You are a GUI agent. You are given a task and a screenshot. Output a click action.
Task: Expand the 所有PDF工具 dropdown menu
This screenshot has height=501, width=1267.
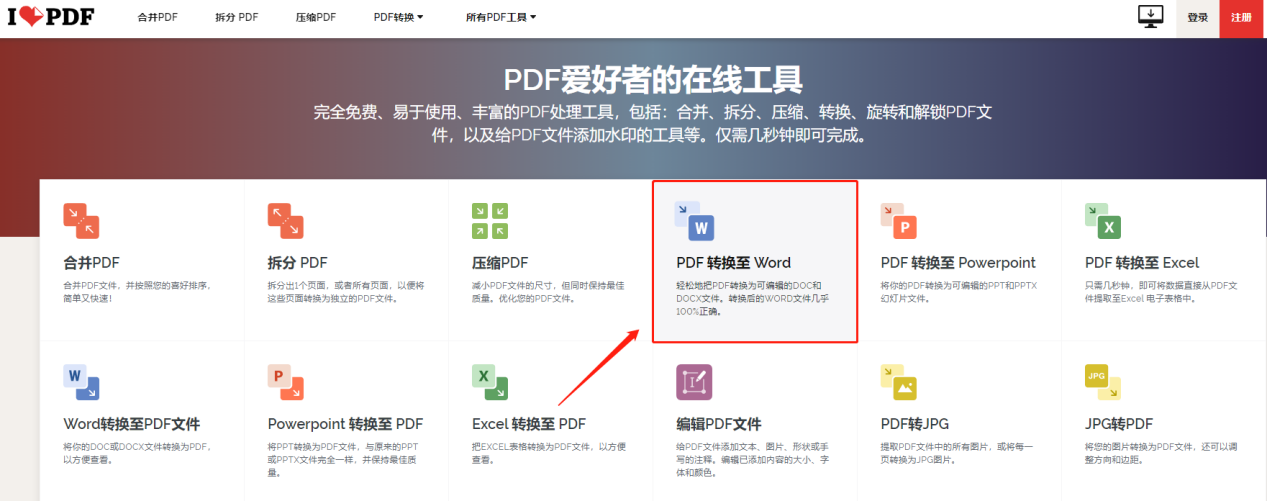coord(501,17)
